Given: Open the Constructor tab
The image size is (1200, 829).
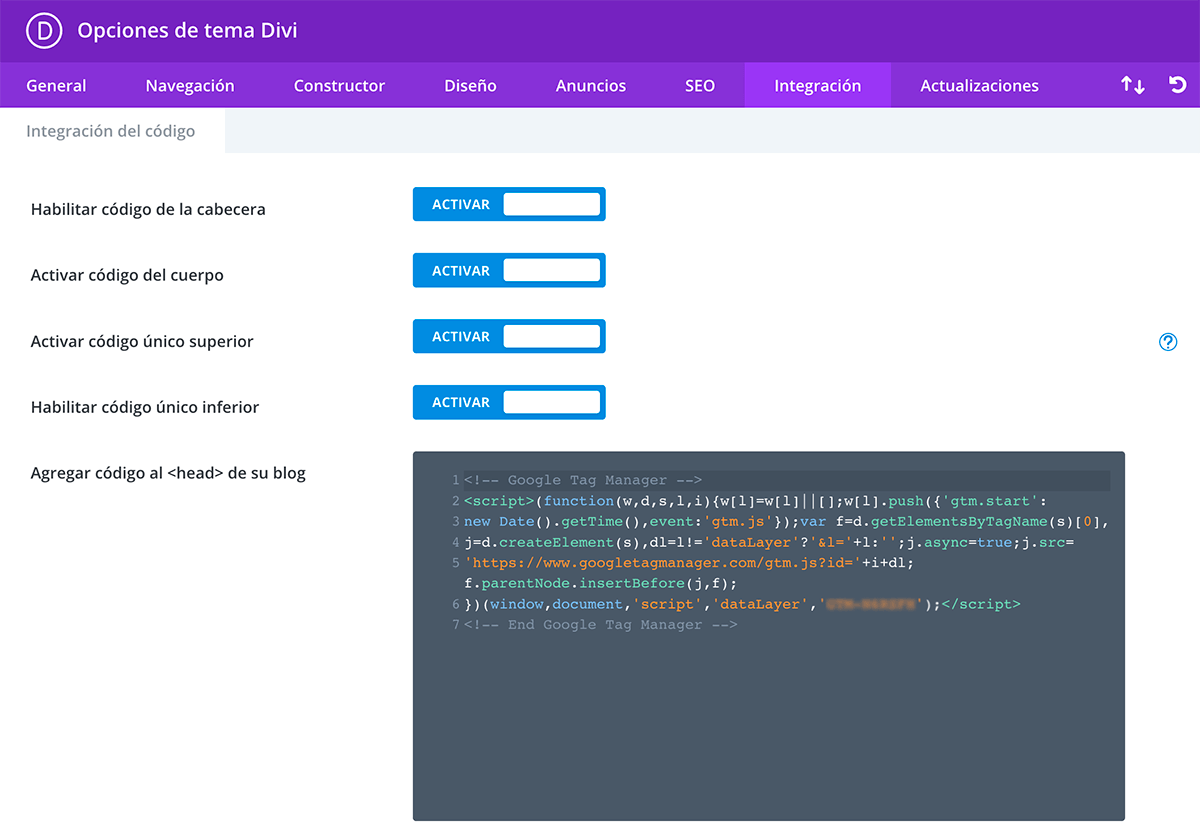Looking at the screenshot, I should click(x=339, y=86).
